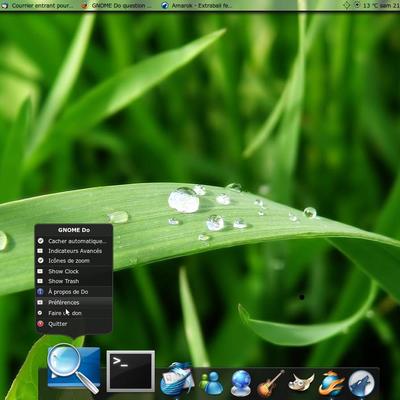Launch Firefox from the dock
This screenshot has height=400, width=400.
click(x=331, y=383)
